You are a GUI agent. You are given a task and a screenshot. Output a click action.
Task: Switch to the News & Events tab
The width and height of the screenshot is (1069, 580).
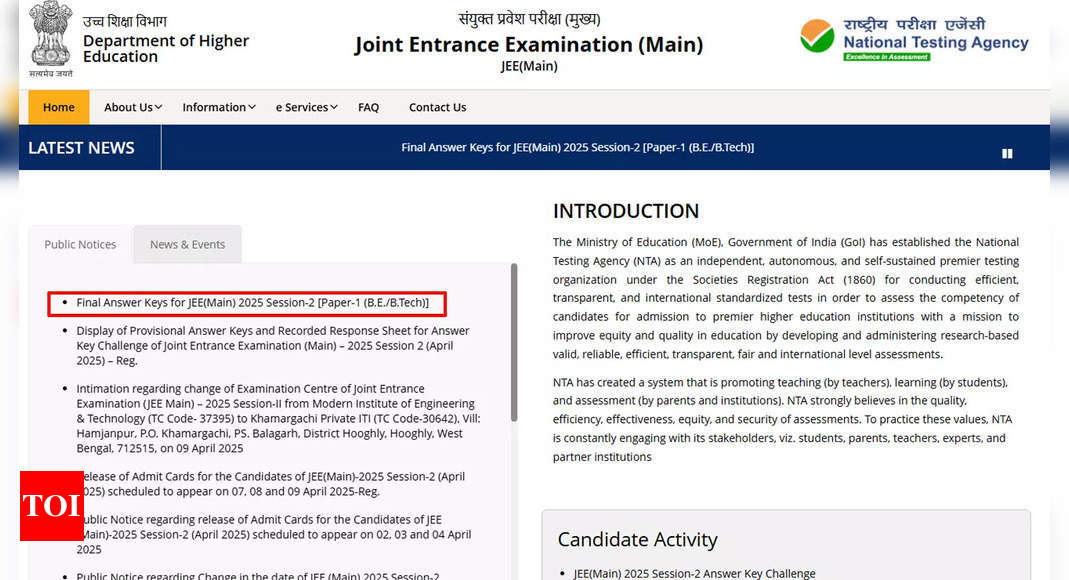(187, 244)
